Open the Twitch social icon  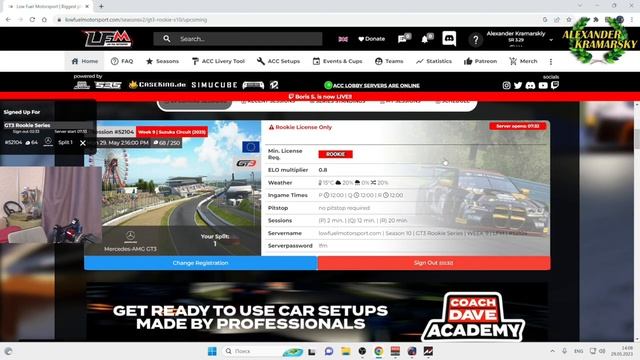pyautogui.click(x=555, y=85)
